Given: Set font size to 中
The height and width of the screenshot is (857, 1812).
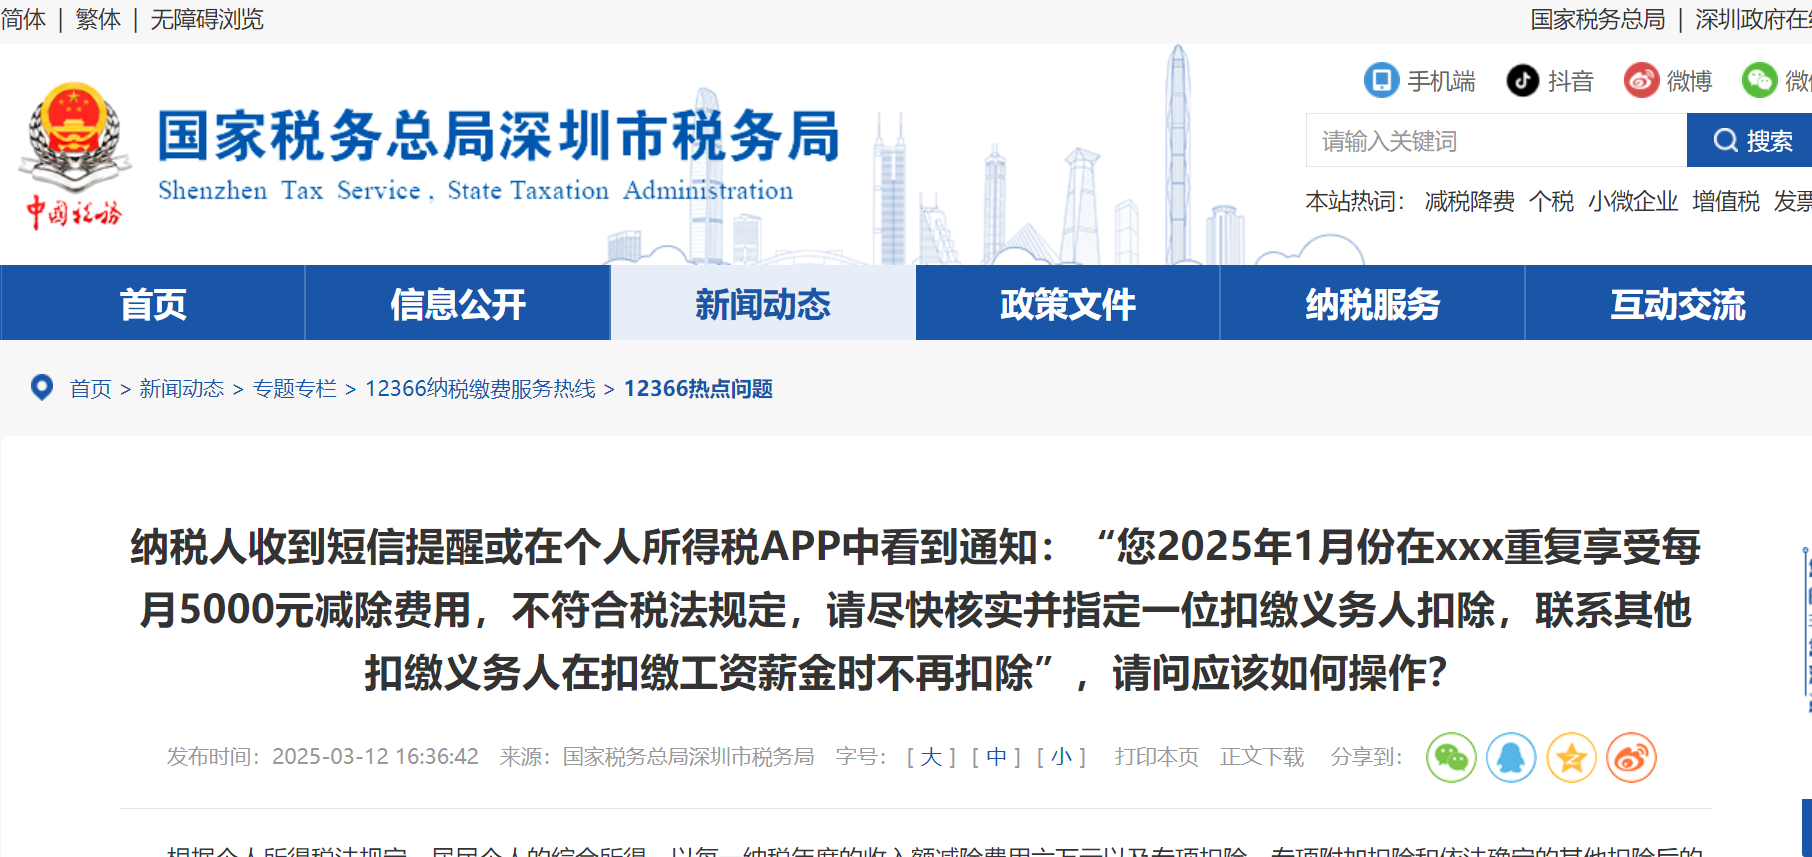Looking at the screenshot, I should pyautogui.click(x=996, y=757).
